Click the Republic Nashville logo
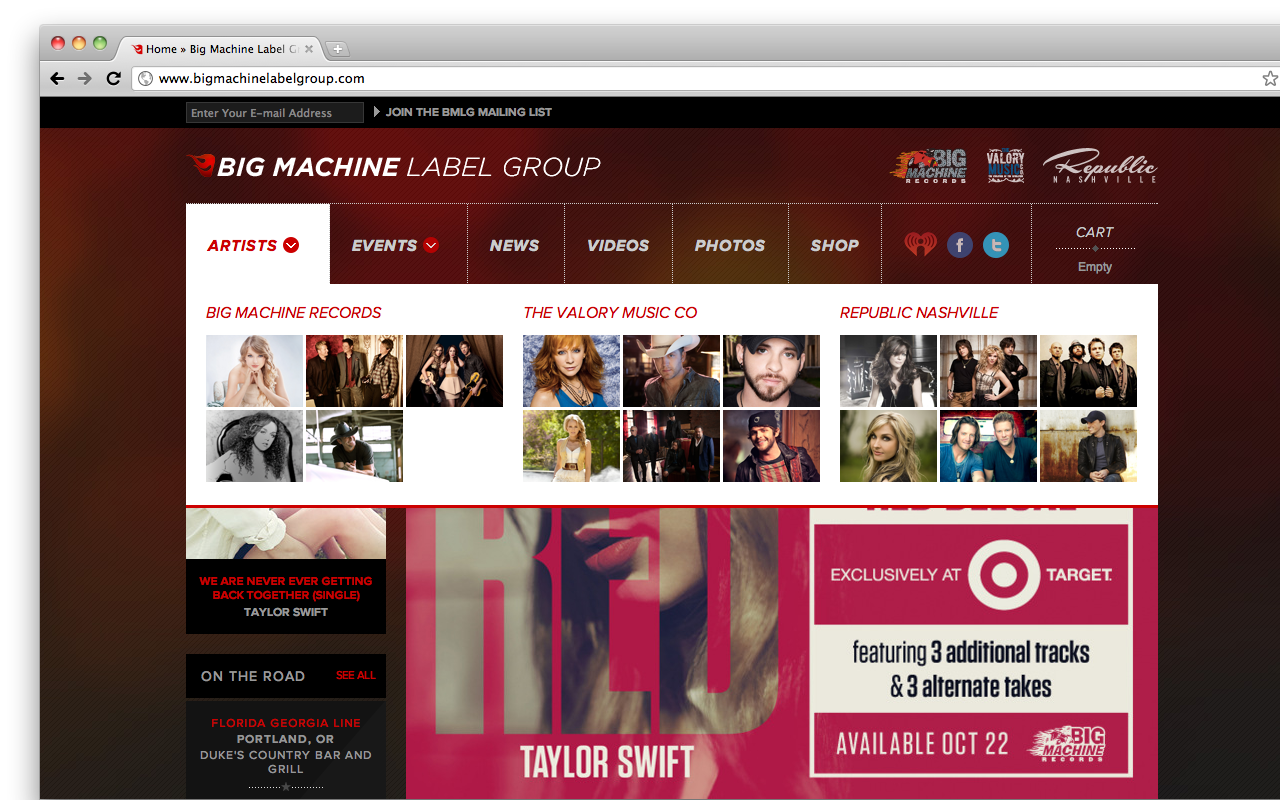The width and height of the screenshot is (1280, 800). coord(1100,166)
